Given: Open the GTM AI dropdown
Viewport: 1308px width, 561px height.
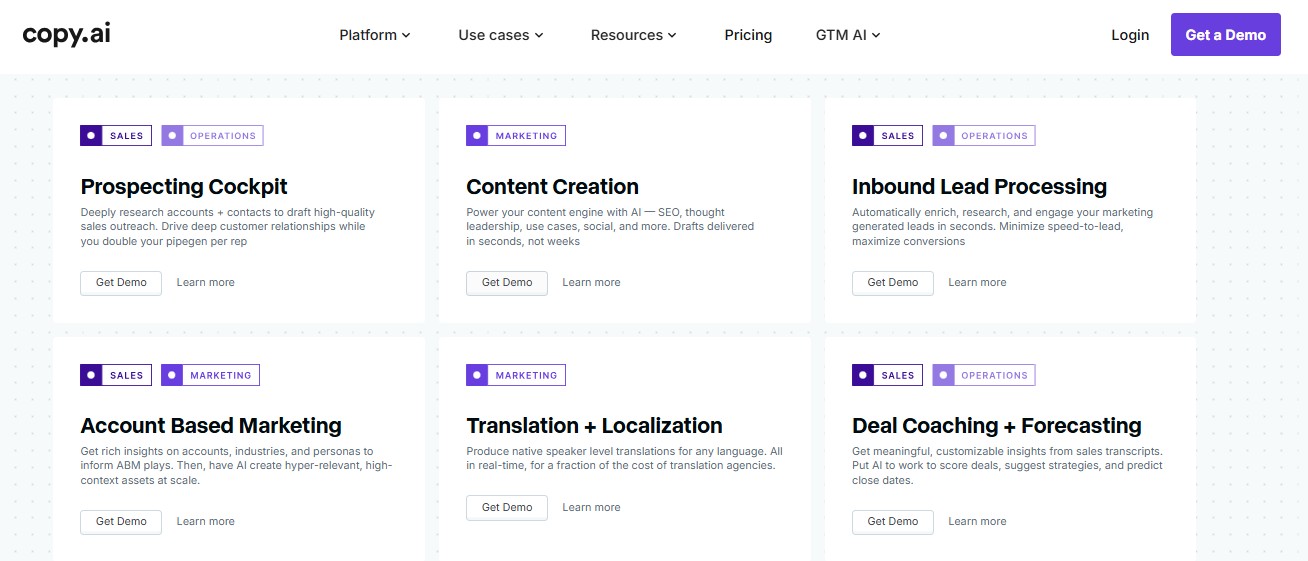Looking at the screenshot, I should pyautogui.click(x=848, y=35).
